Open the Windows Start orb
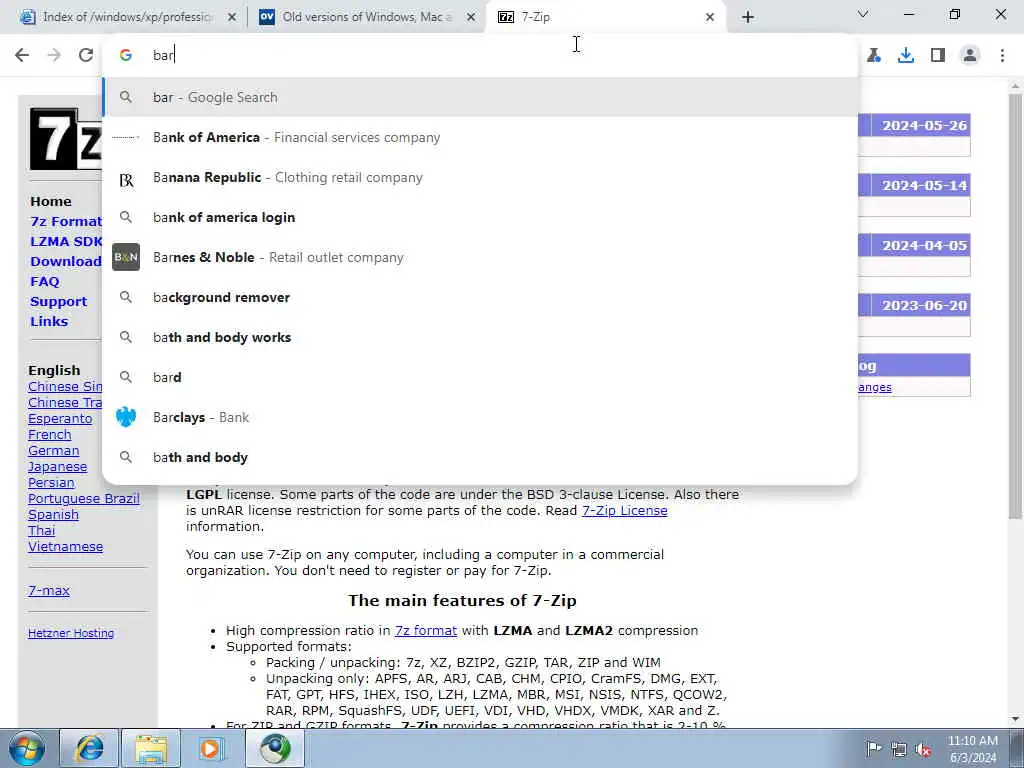The height and width of the screenshot is (768, 1024). 26,748
